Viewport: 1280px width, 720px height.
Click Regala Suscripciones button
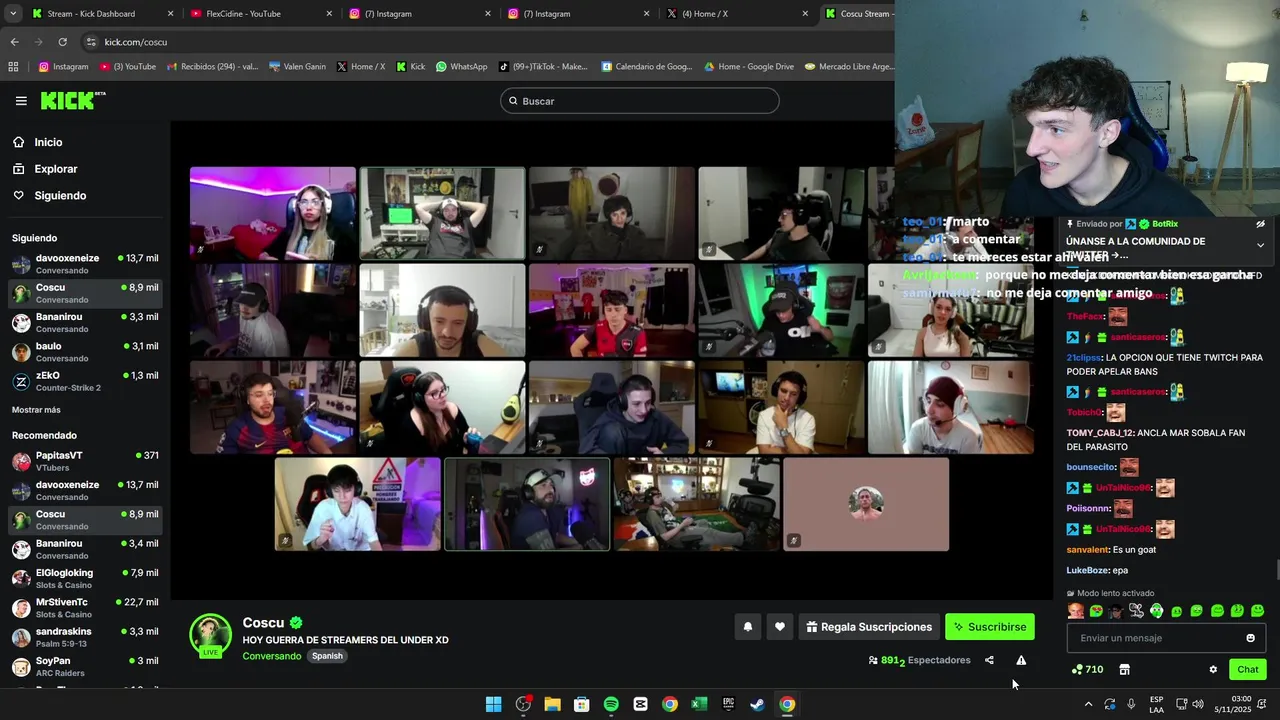pyautogui.click(x=869, y=627)
